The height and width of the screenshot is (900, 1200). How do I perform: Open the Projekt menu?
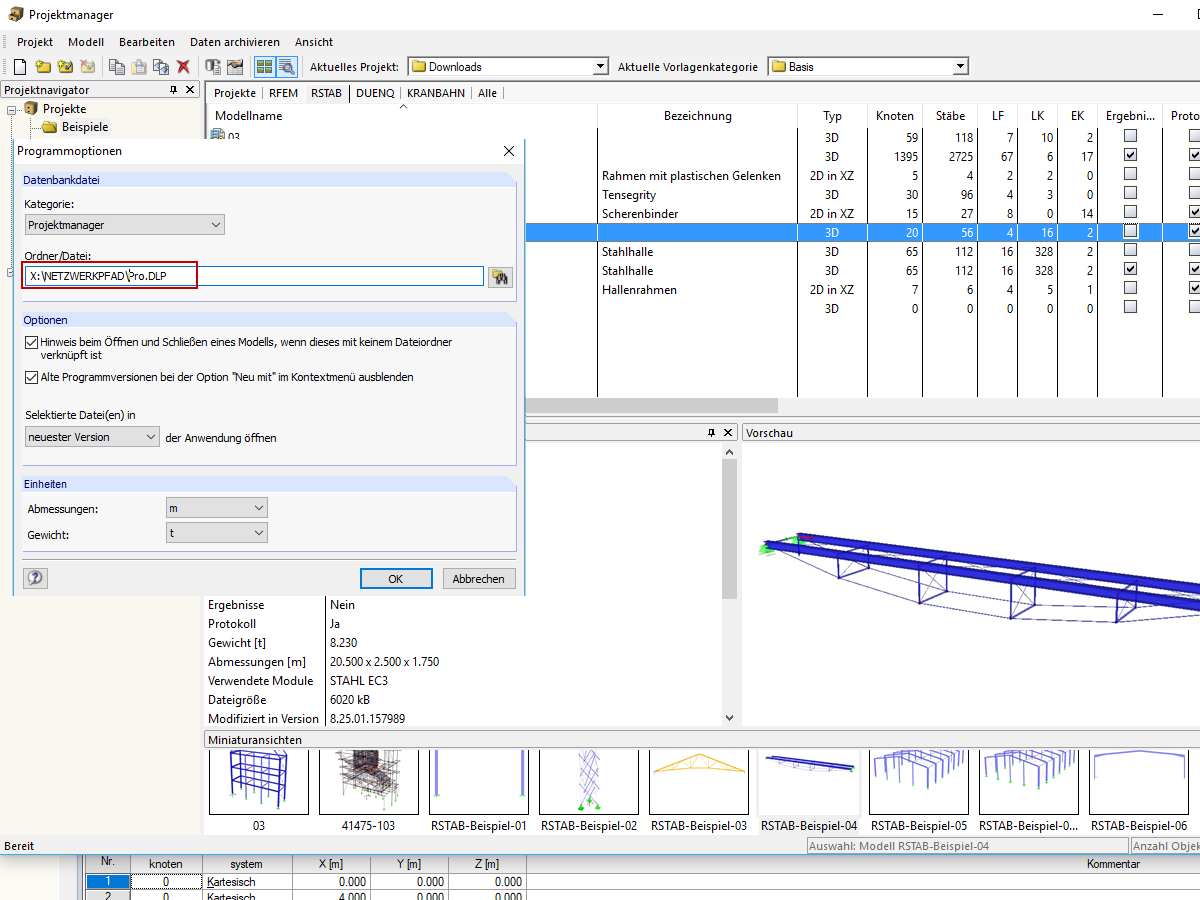(x=35, y=42)
